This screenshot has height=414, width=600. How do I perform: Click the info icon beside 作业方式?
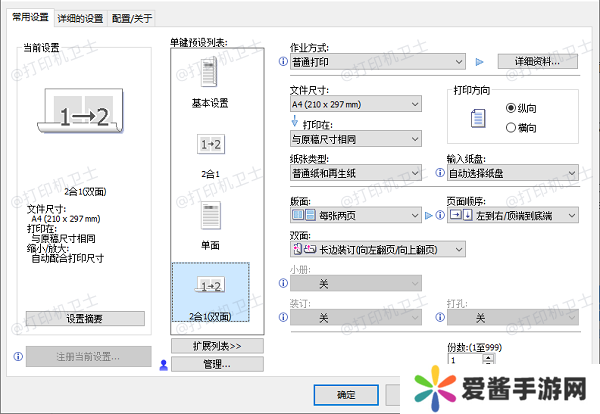[x=283, y=62]
